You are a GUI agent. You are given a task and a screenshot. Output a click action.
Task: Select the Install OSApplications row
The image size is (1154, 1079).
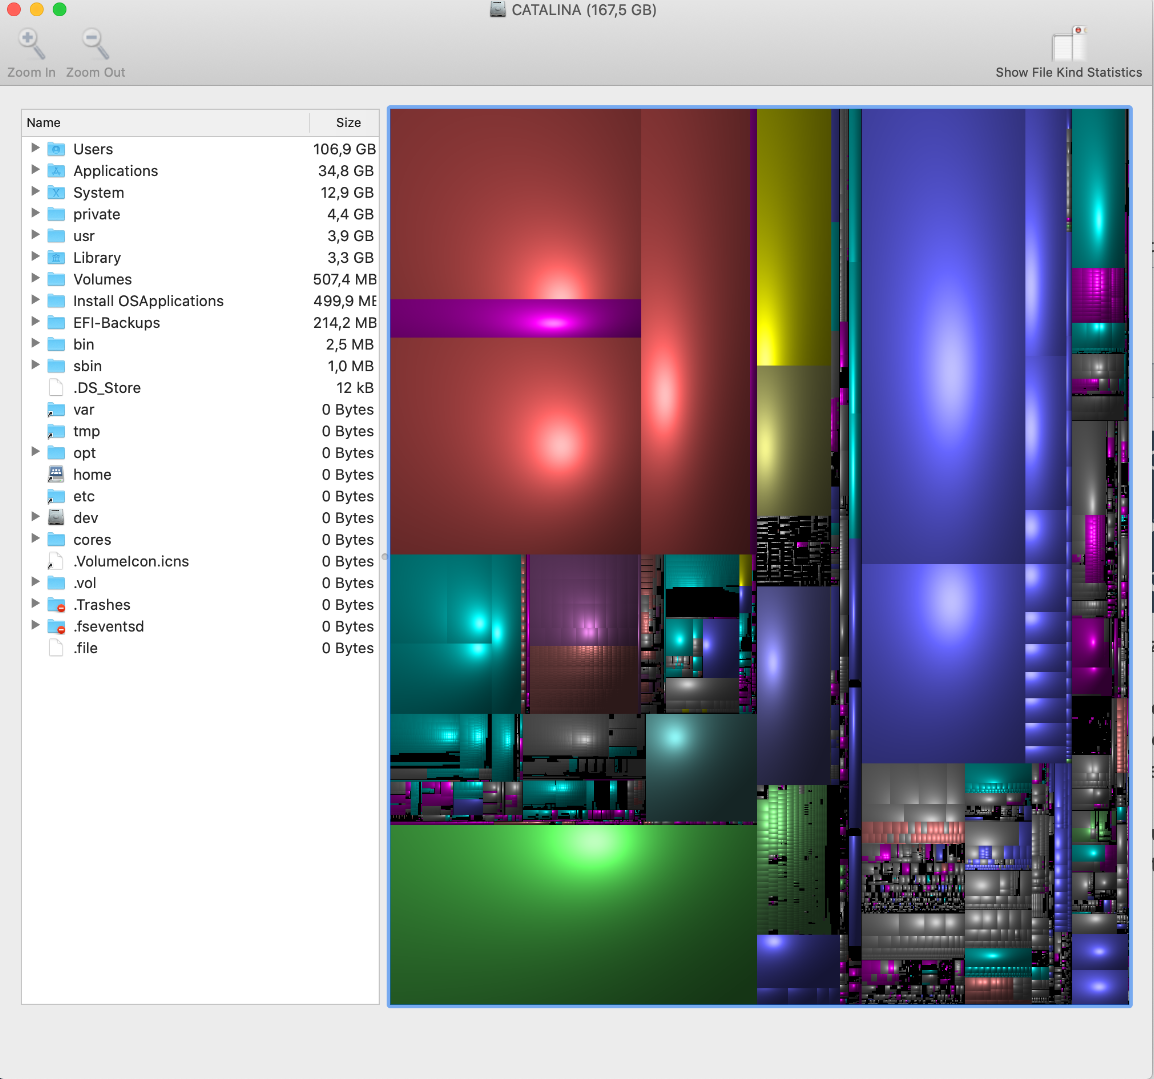coord(148,301)
